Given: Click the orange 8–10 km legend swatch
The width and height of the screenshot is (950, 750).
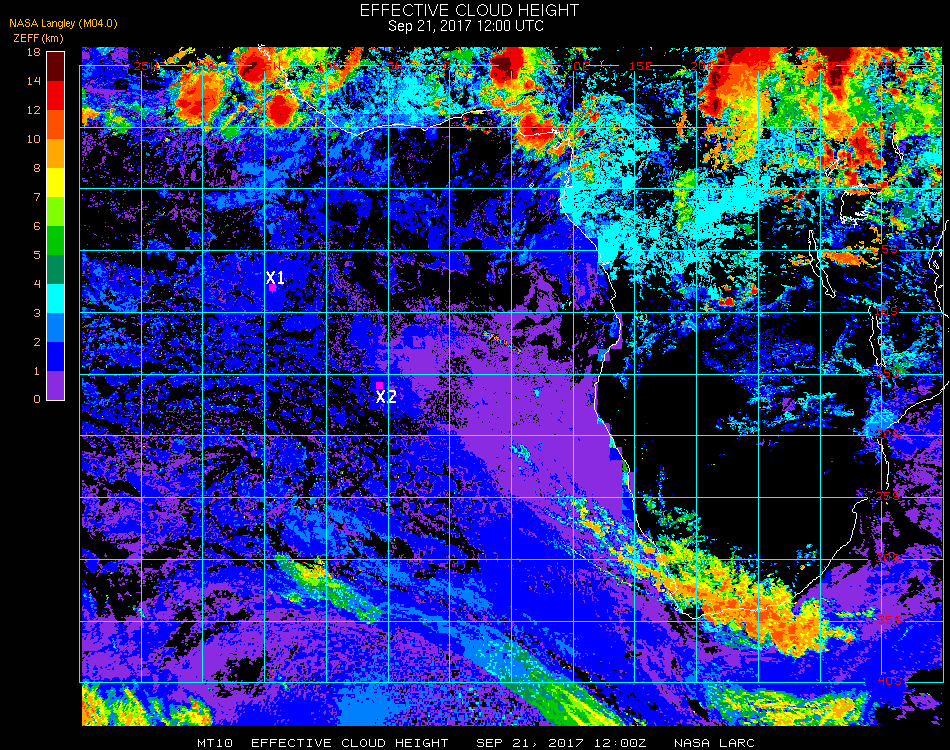Looking at the screenshot, I should coord(55,154).
